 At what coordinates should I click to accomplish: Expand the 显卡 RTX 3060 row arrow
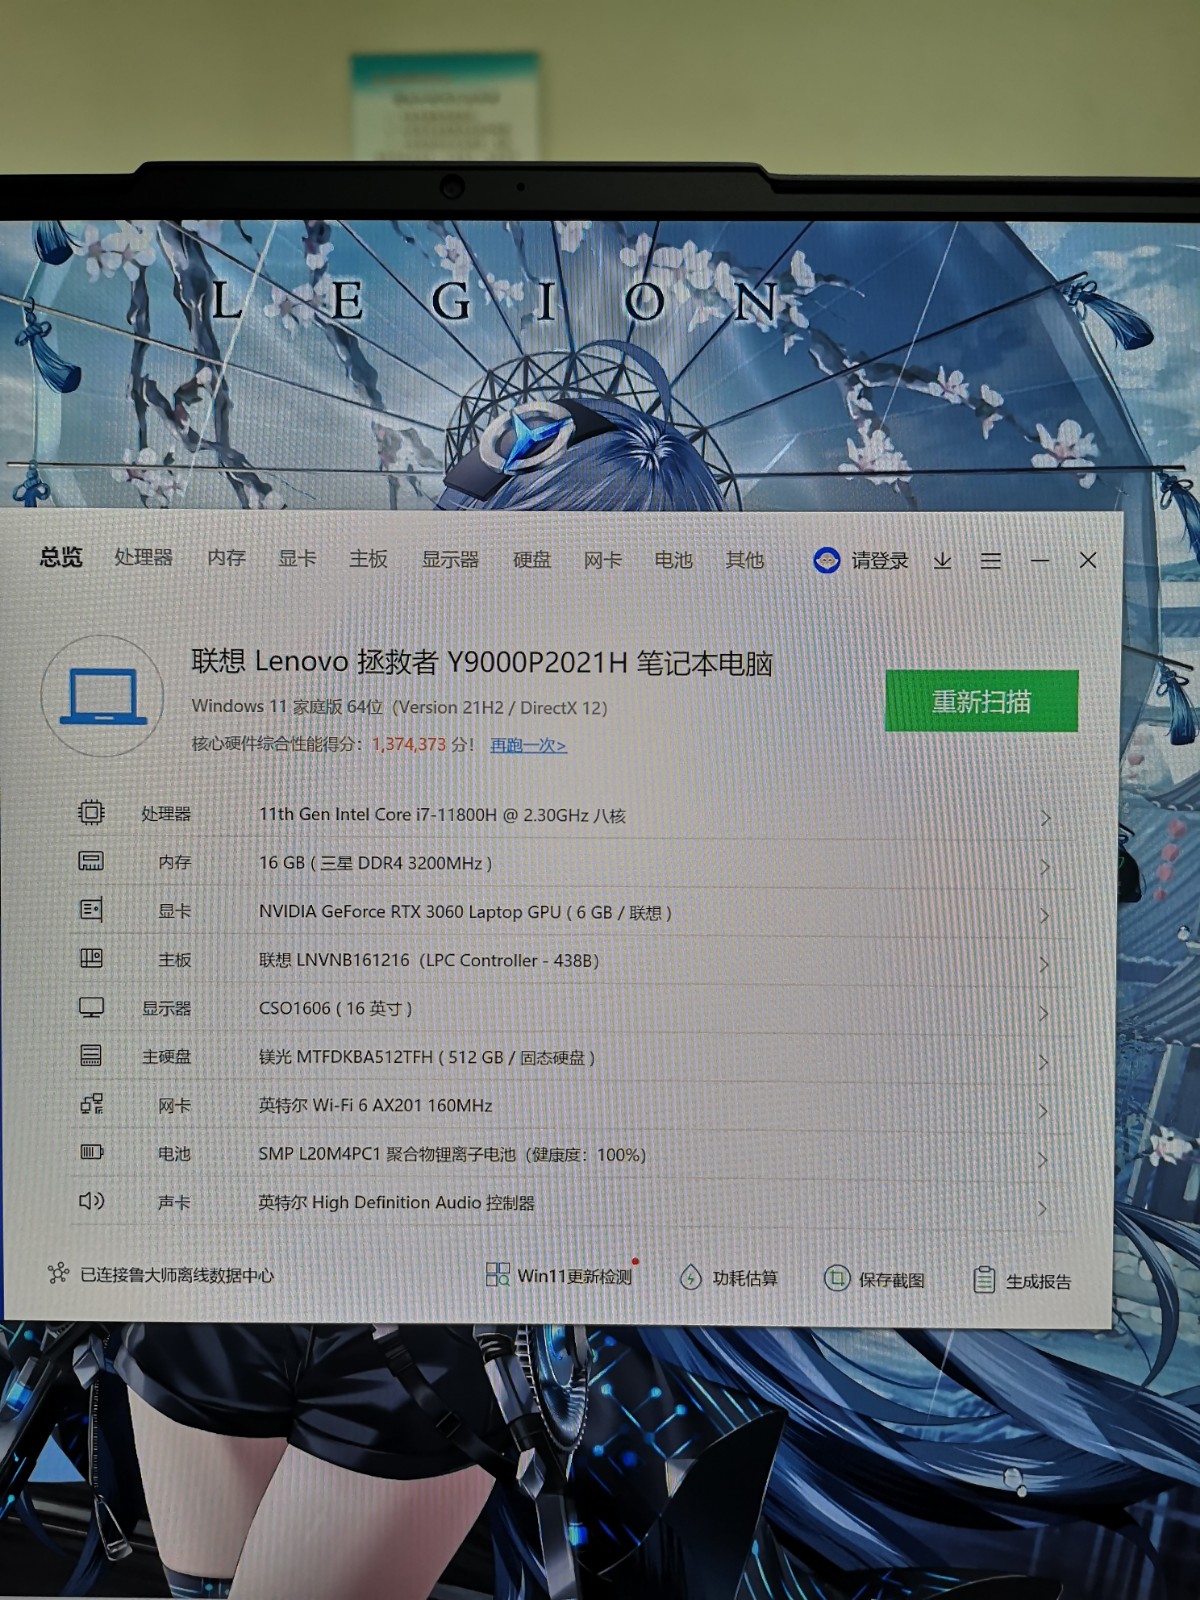coord(1044,916)
